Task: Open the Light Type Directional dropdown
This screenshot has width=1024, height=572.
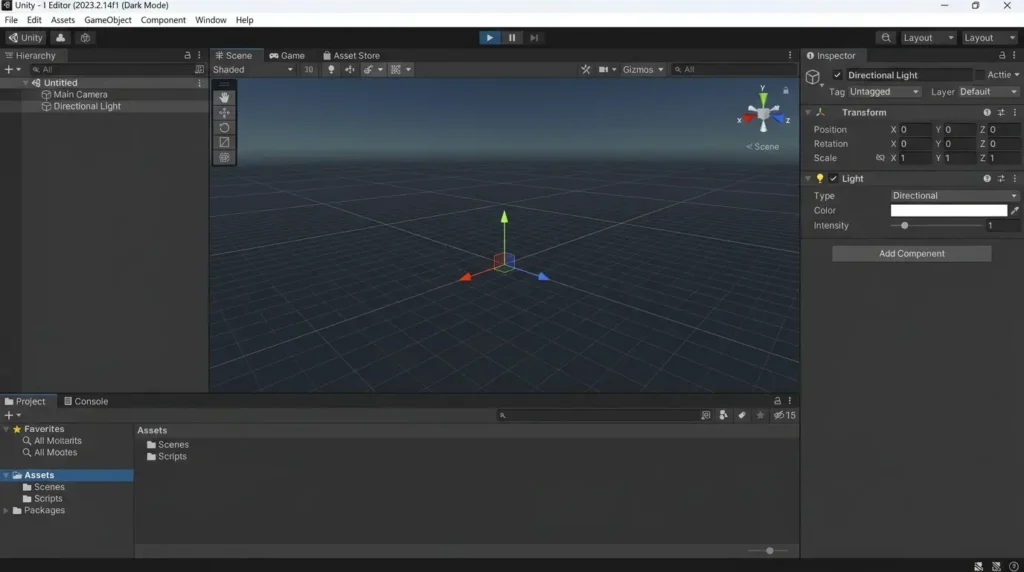Action: [955, 196]
